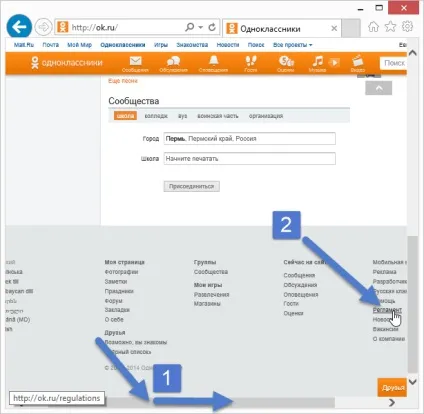The height and width of the screenshot is (414, 424).
Task: Click the Одноклассники logo in orange bar
Action: [x=66, y=63]
